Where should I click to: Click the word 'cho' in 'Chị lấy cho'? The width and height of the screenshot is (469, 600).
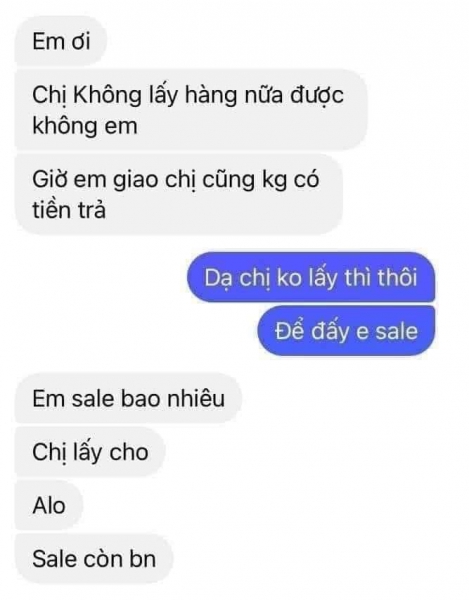point(129,452)
